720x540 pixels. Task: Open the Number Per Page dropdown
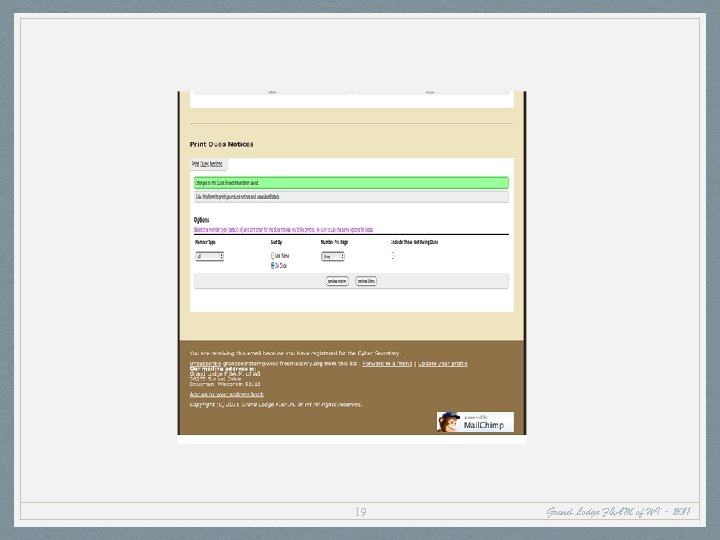pyautogui.click(x=333, y=256)
